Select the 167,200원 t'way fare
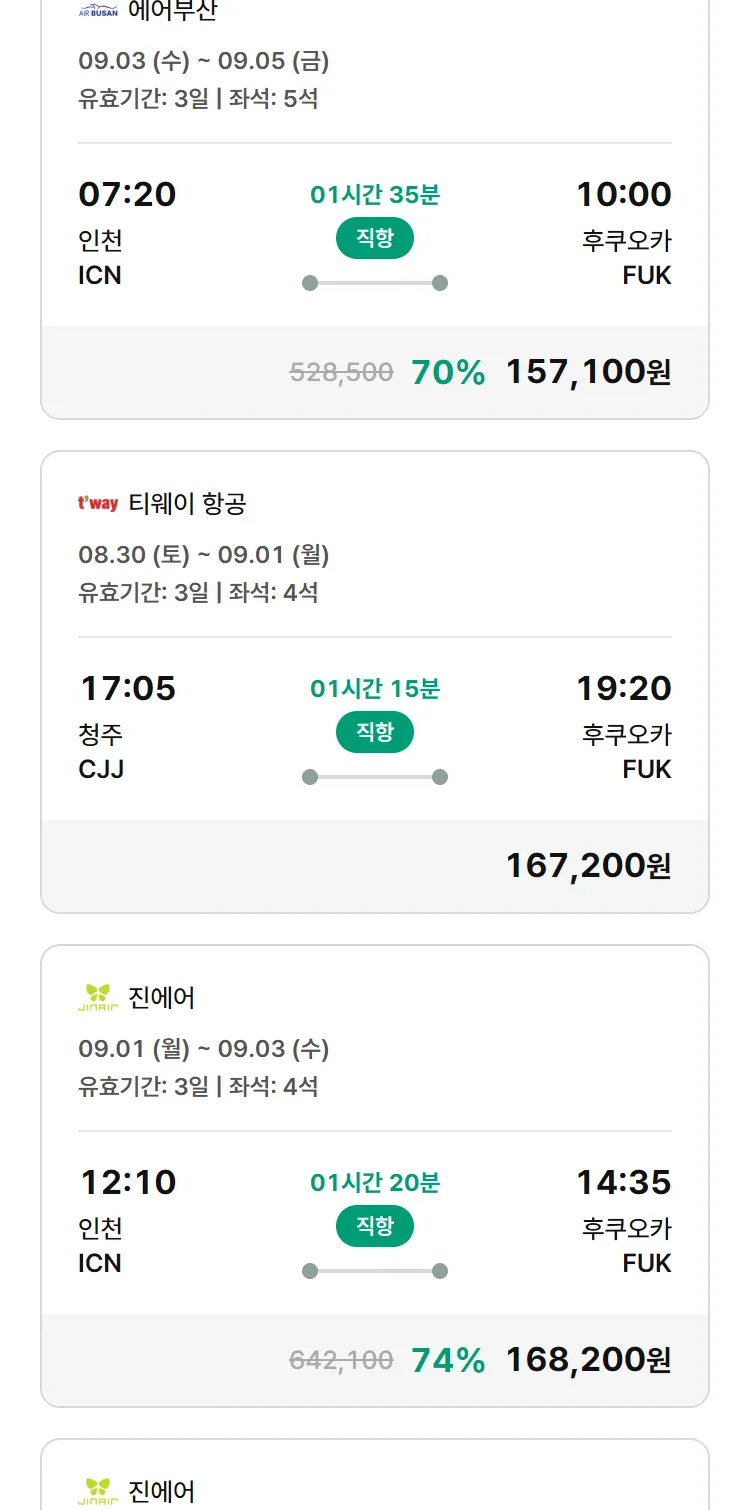The width and height of the screenshot is (750, 1510). point(588,866)
